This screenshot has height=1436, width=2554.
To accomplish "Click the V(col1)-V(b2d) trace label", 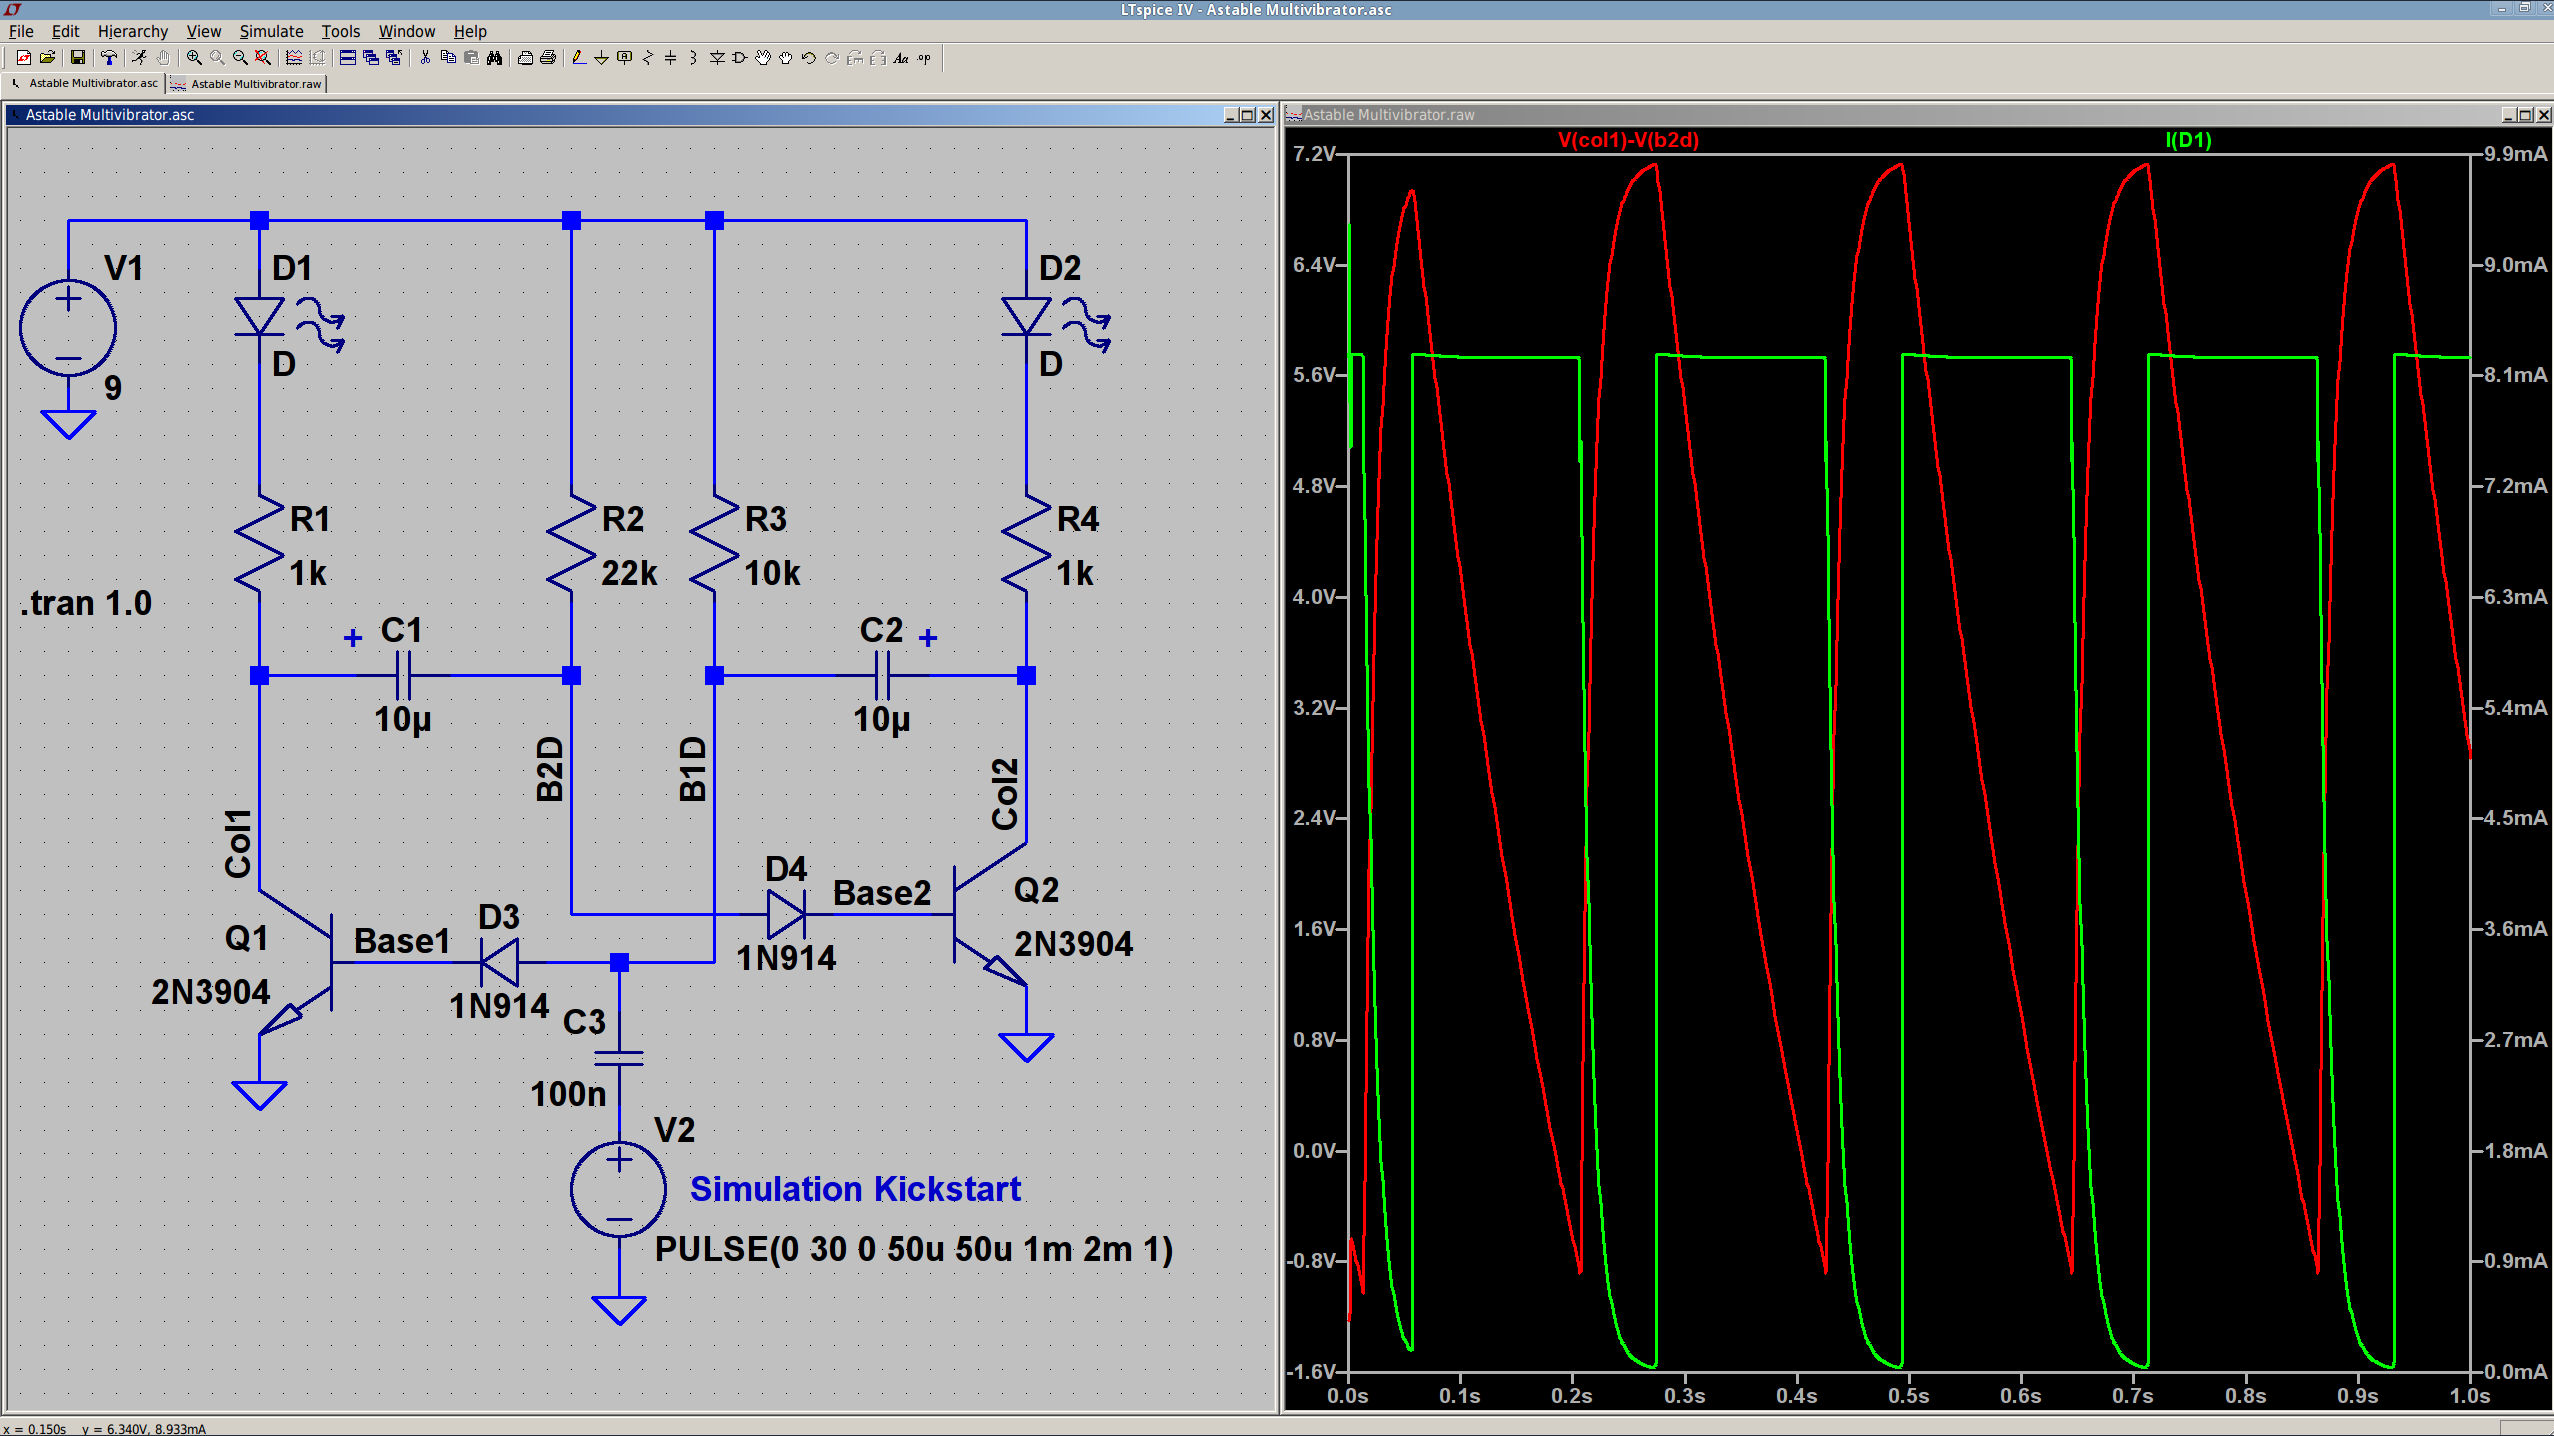I will point(1628,140).
